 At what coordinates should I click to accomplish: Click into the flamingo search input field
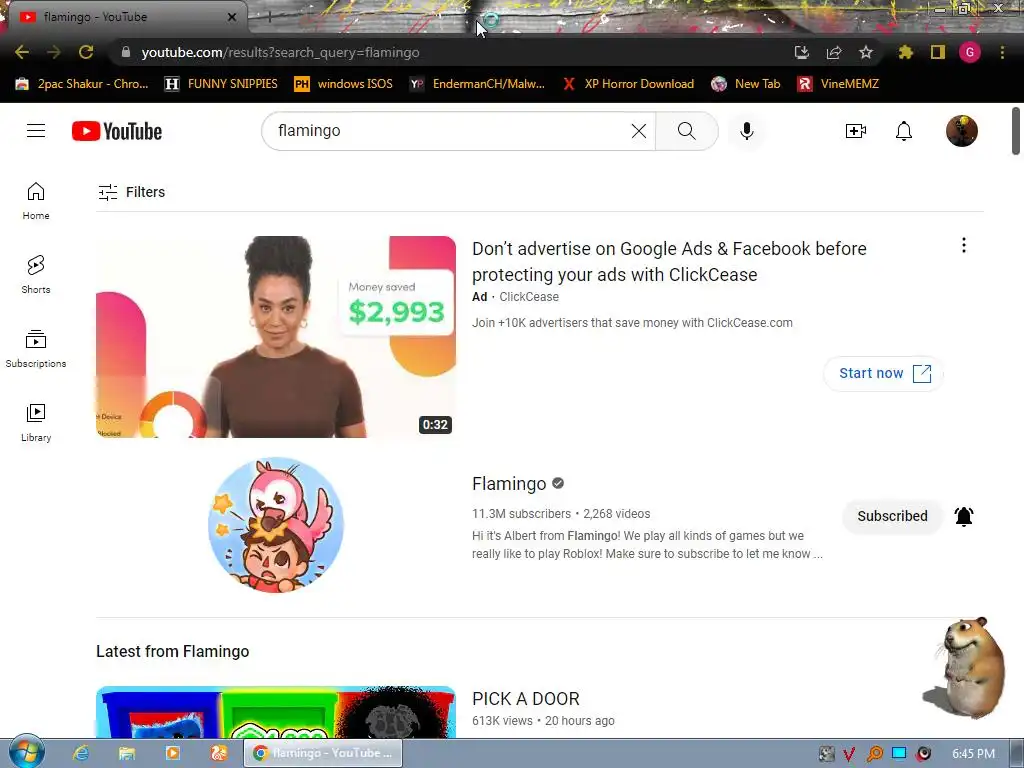pyautogui.click(x=451, y=131)
